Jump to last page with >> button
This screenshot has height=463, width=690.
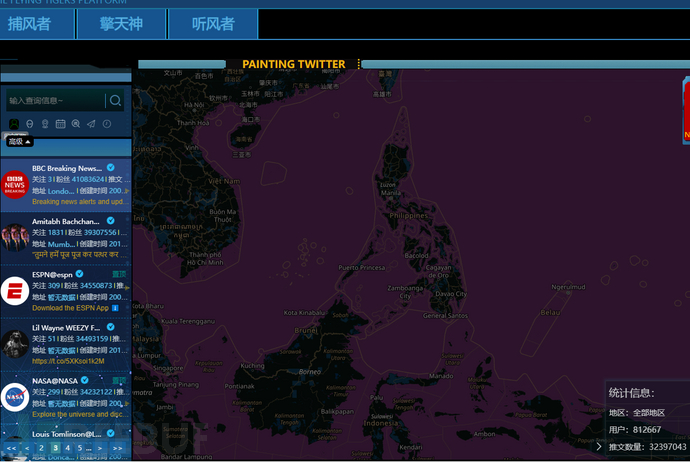tap(116, 449)
